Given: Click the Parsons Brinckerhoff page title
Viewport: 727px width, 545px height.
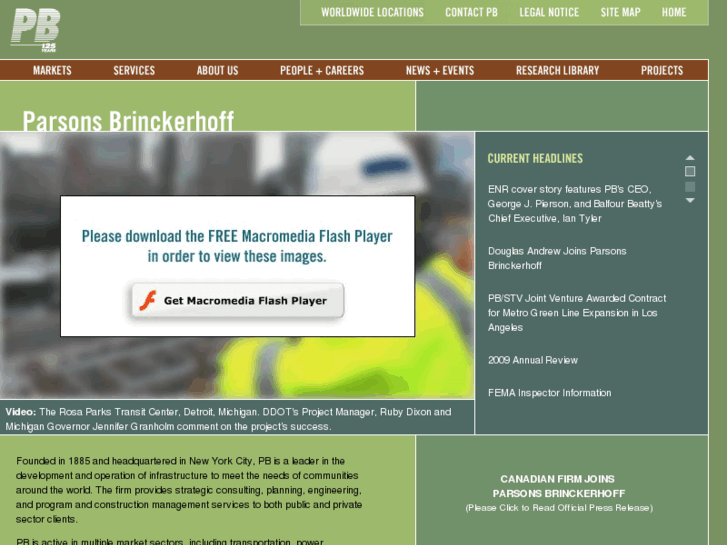Looking at the screenshot, I should pyautogui.click(x=128, y=121).
